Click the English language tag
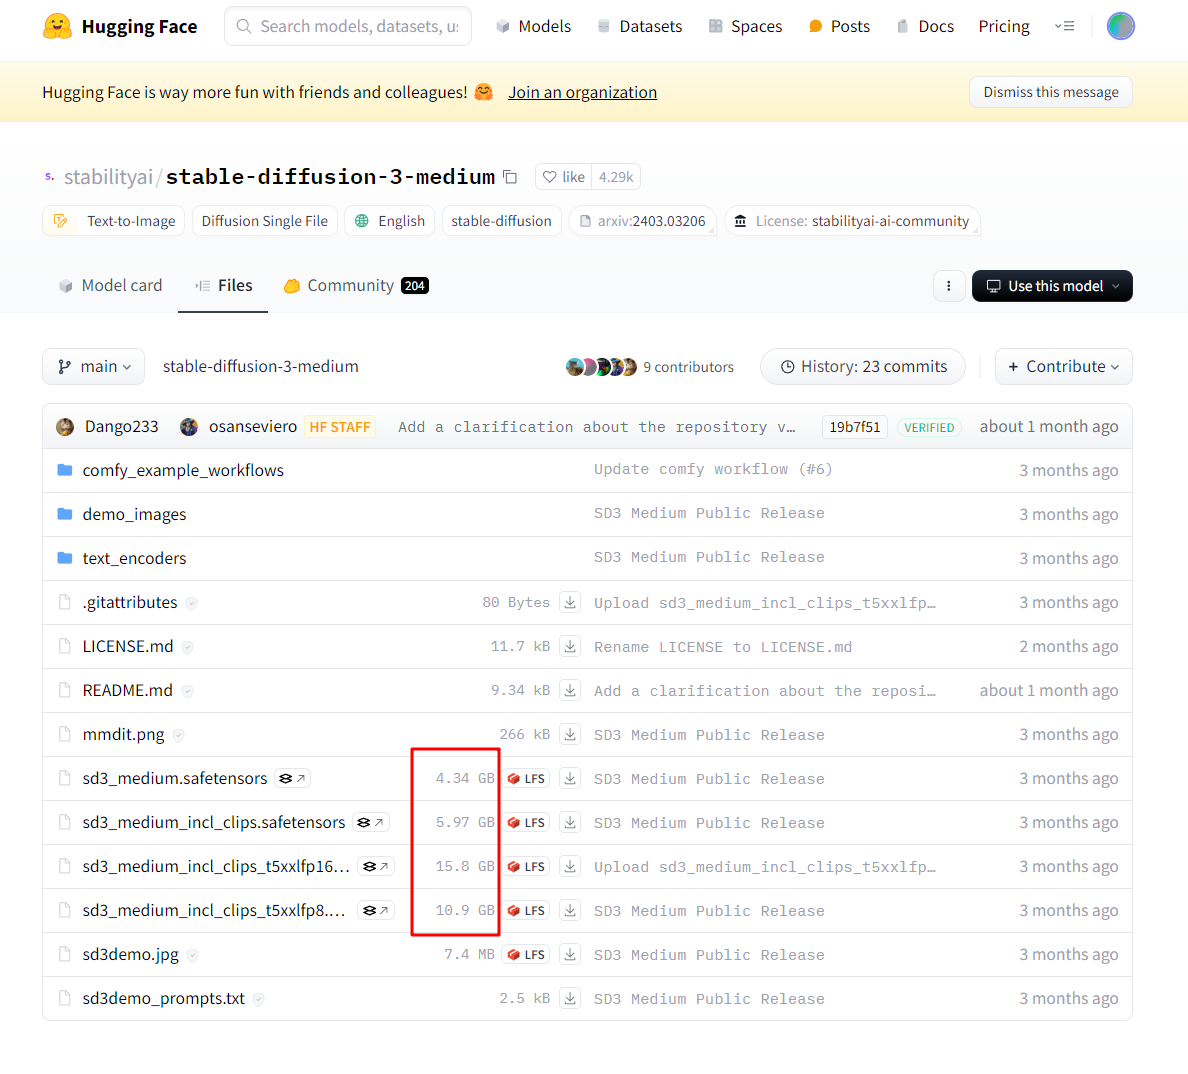1188x1074 pixels. [x=389, y=221]
